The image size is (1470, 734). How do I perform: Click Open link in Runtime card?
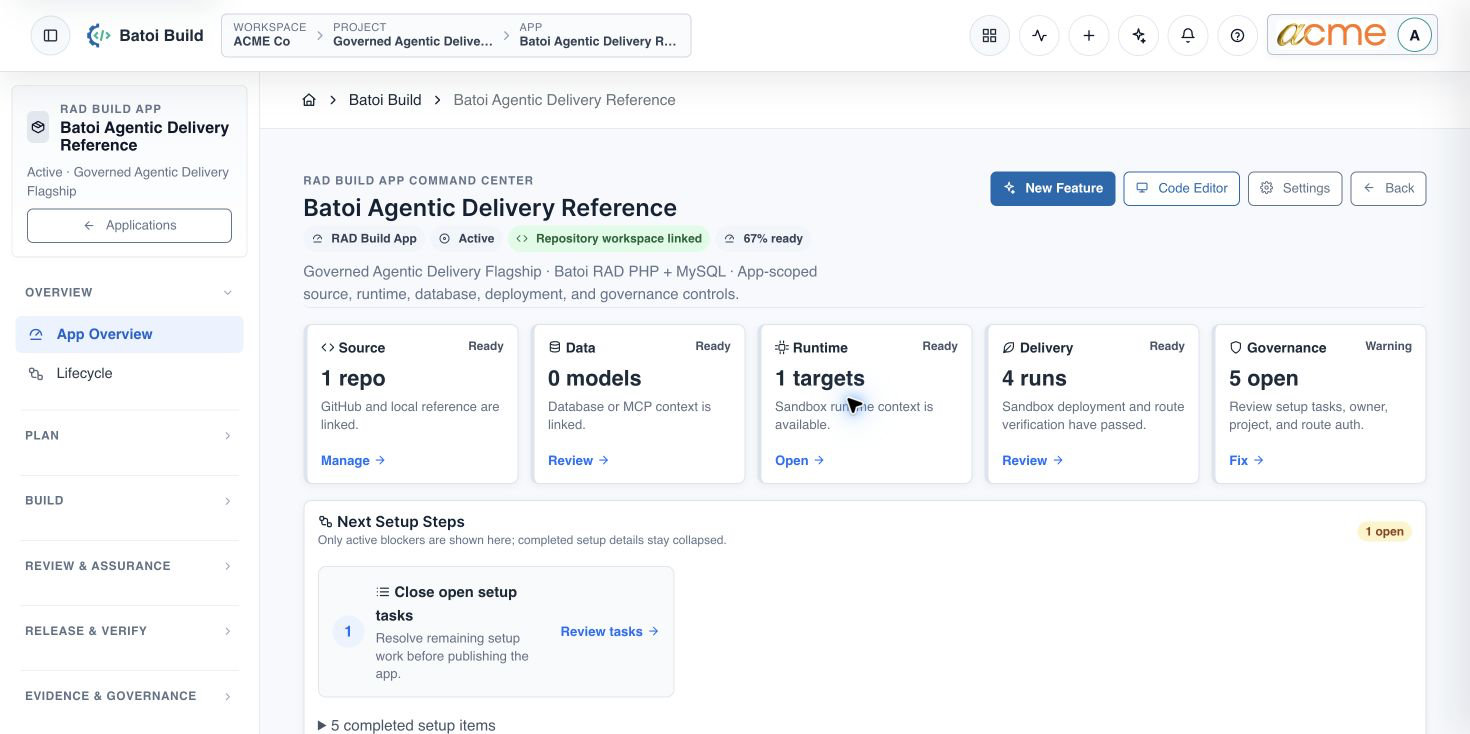tap(800, 460)
